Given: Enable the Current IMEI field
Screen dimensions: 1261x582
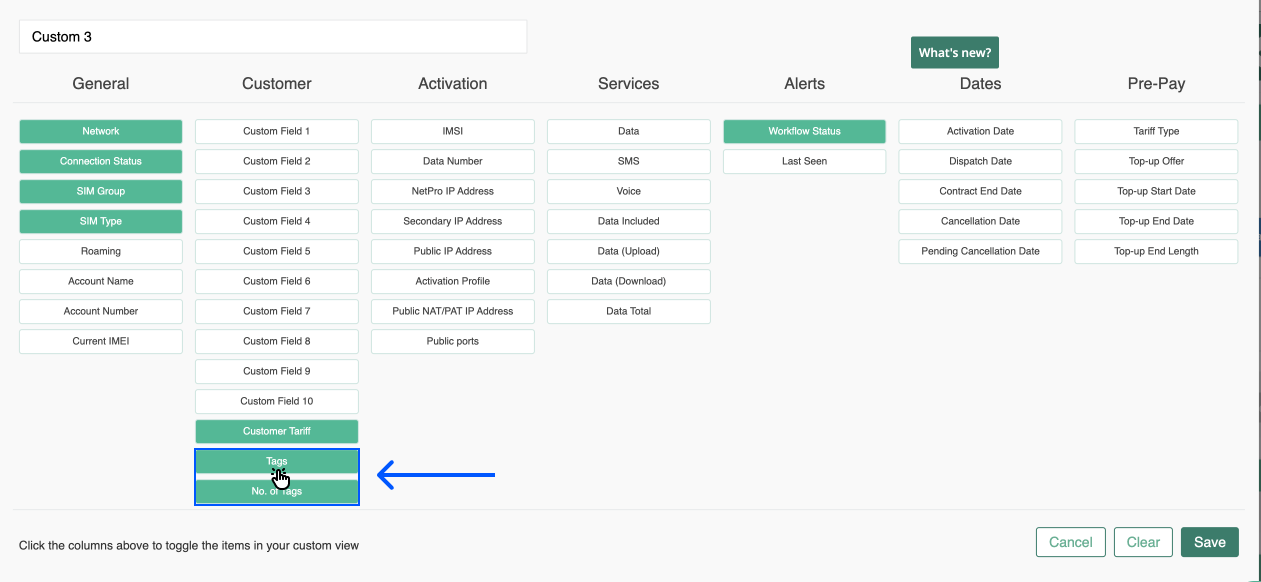Looking at the screenshot, I should tap(100, 341).
